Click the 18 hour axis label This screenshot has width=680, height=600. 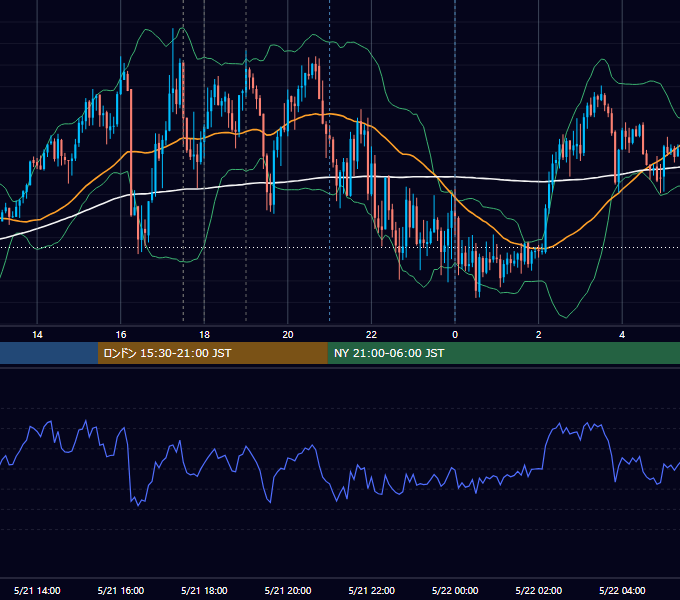204,335
